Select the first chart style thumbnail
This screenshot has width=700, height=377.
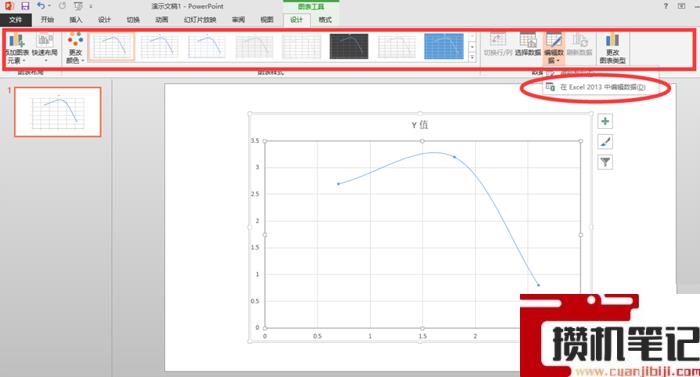112,46
